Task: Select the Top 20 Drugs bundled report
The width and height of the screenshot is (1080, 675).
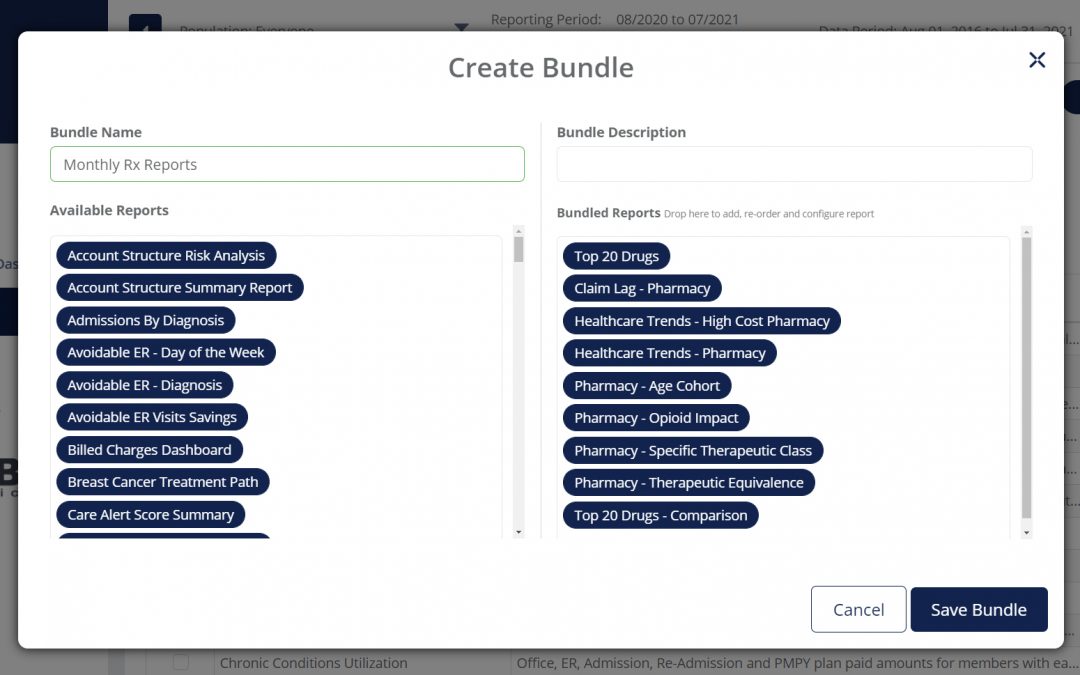Action: click(616, 256)
